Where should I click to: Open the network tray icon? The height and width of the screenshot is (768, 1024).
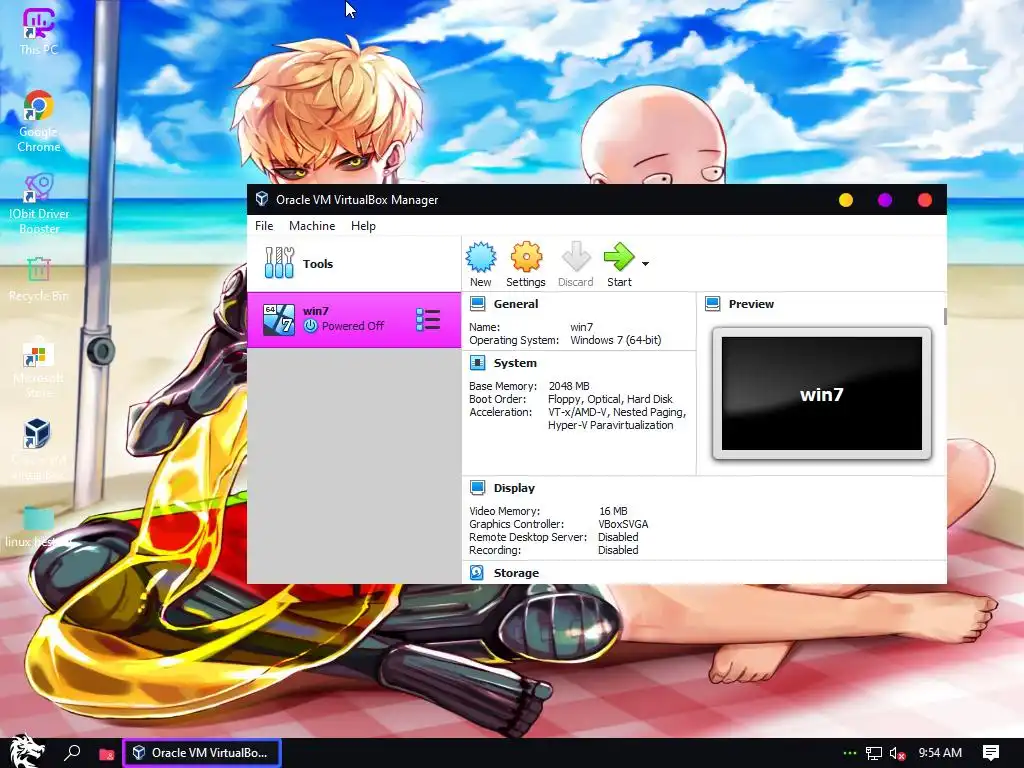[874, 753]
